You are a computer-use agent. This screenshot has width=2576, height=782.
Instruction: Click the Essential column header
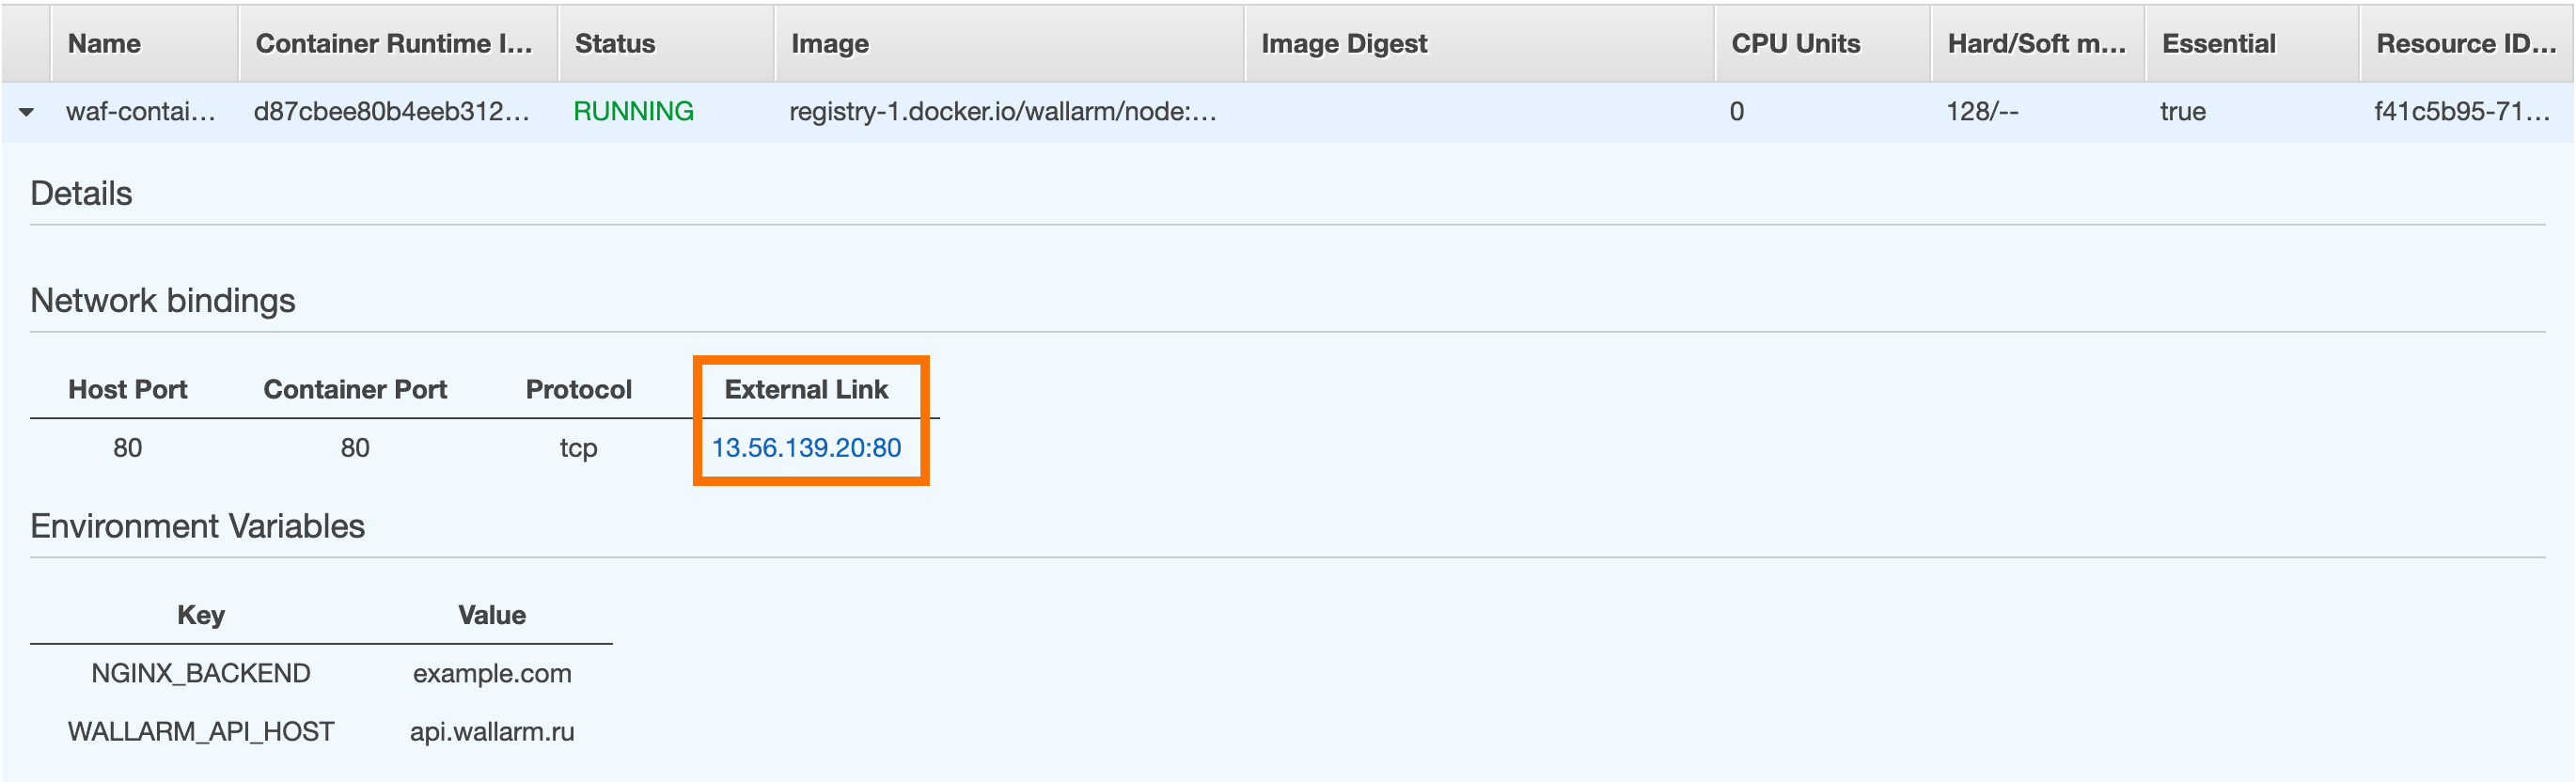(2218, 43)
